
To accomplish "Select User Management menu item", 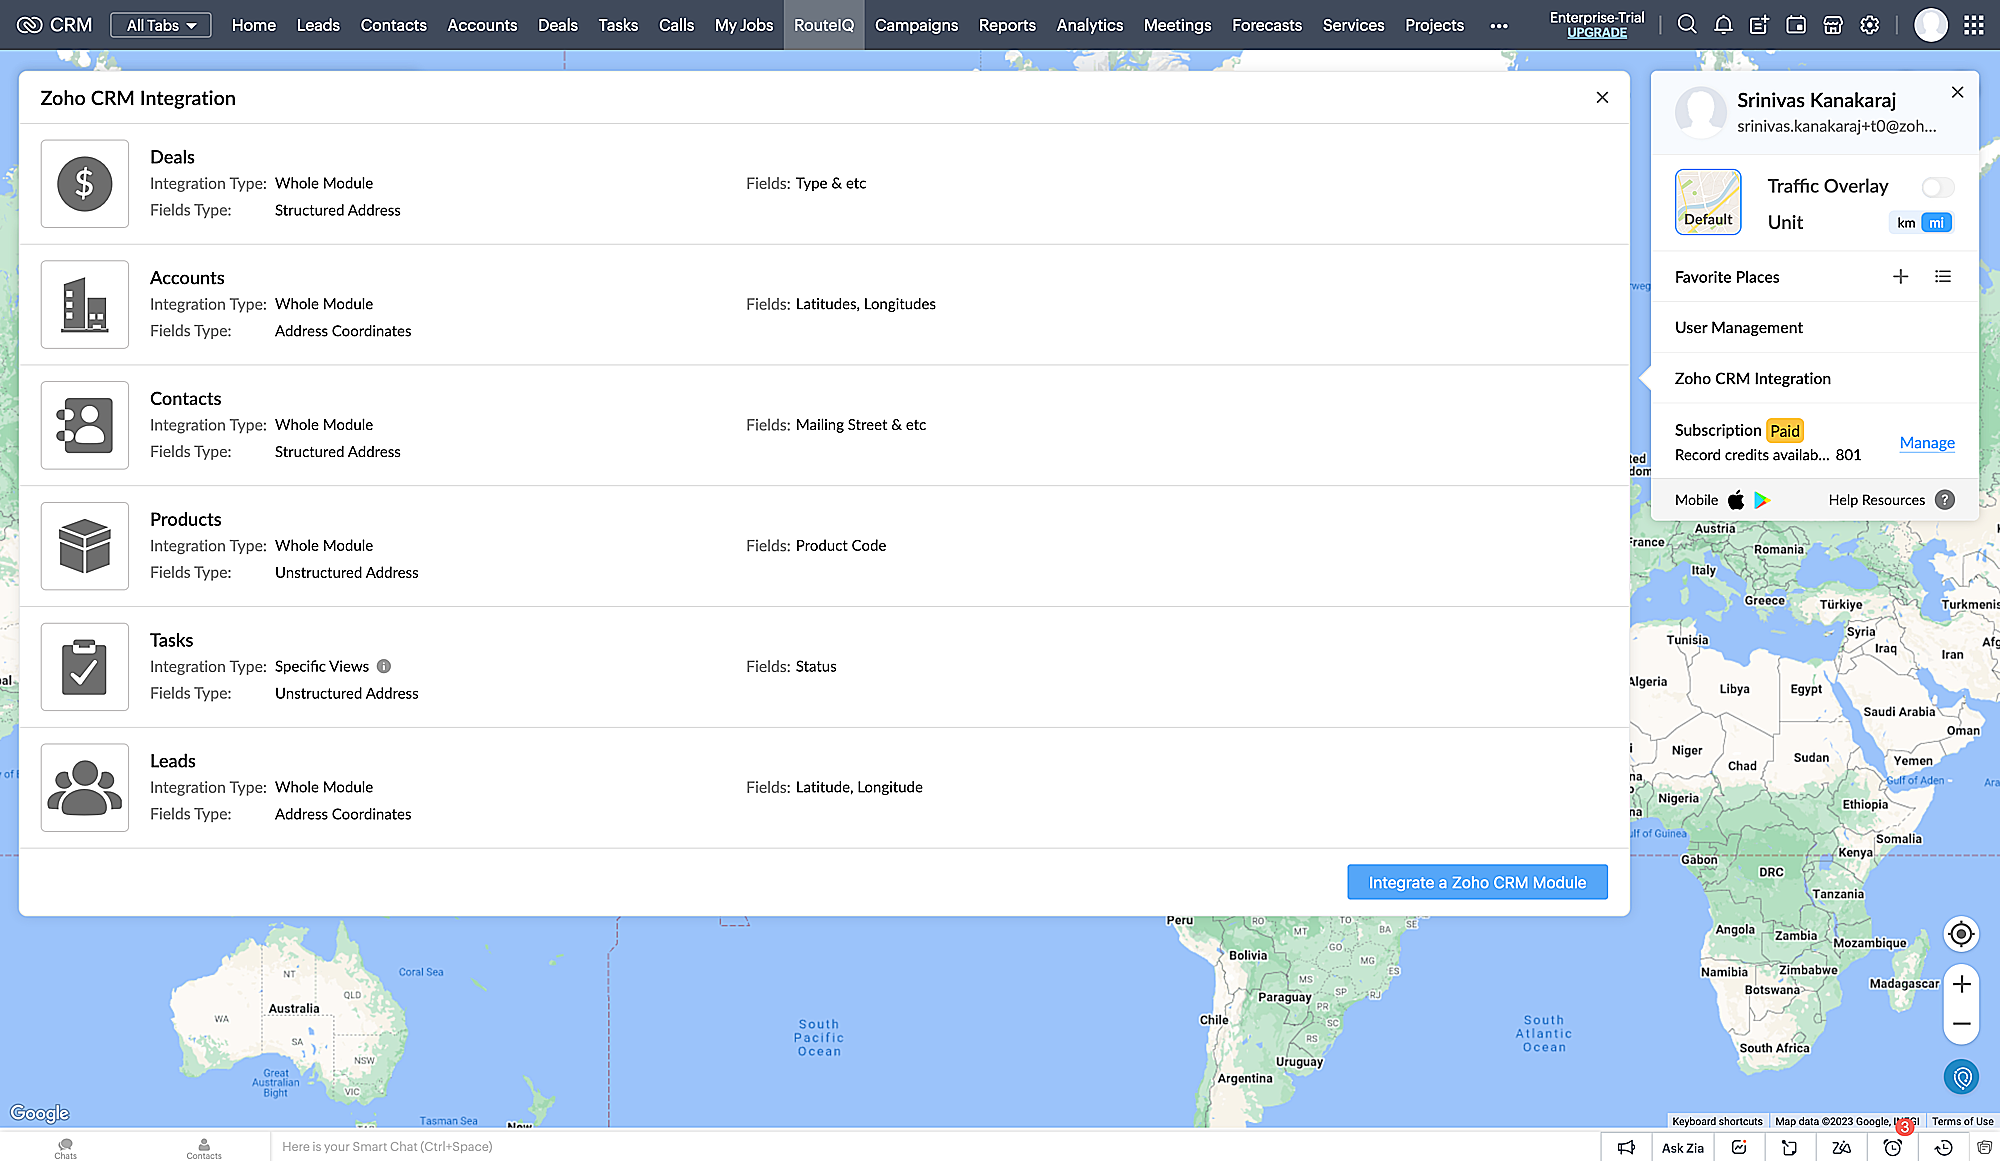I will click(1738, 328).
